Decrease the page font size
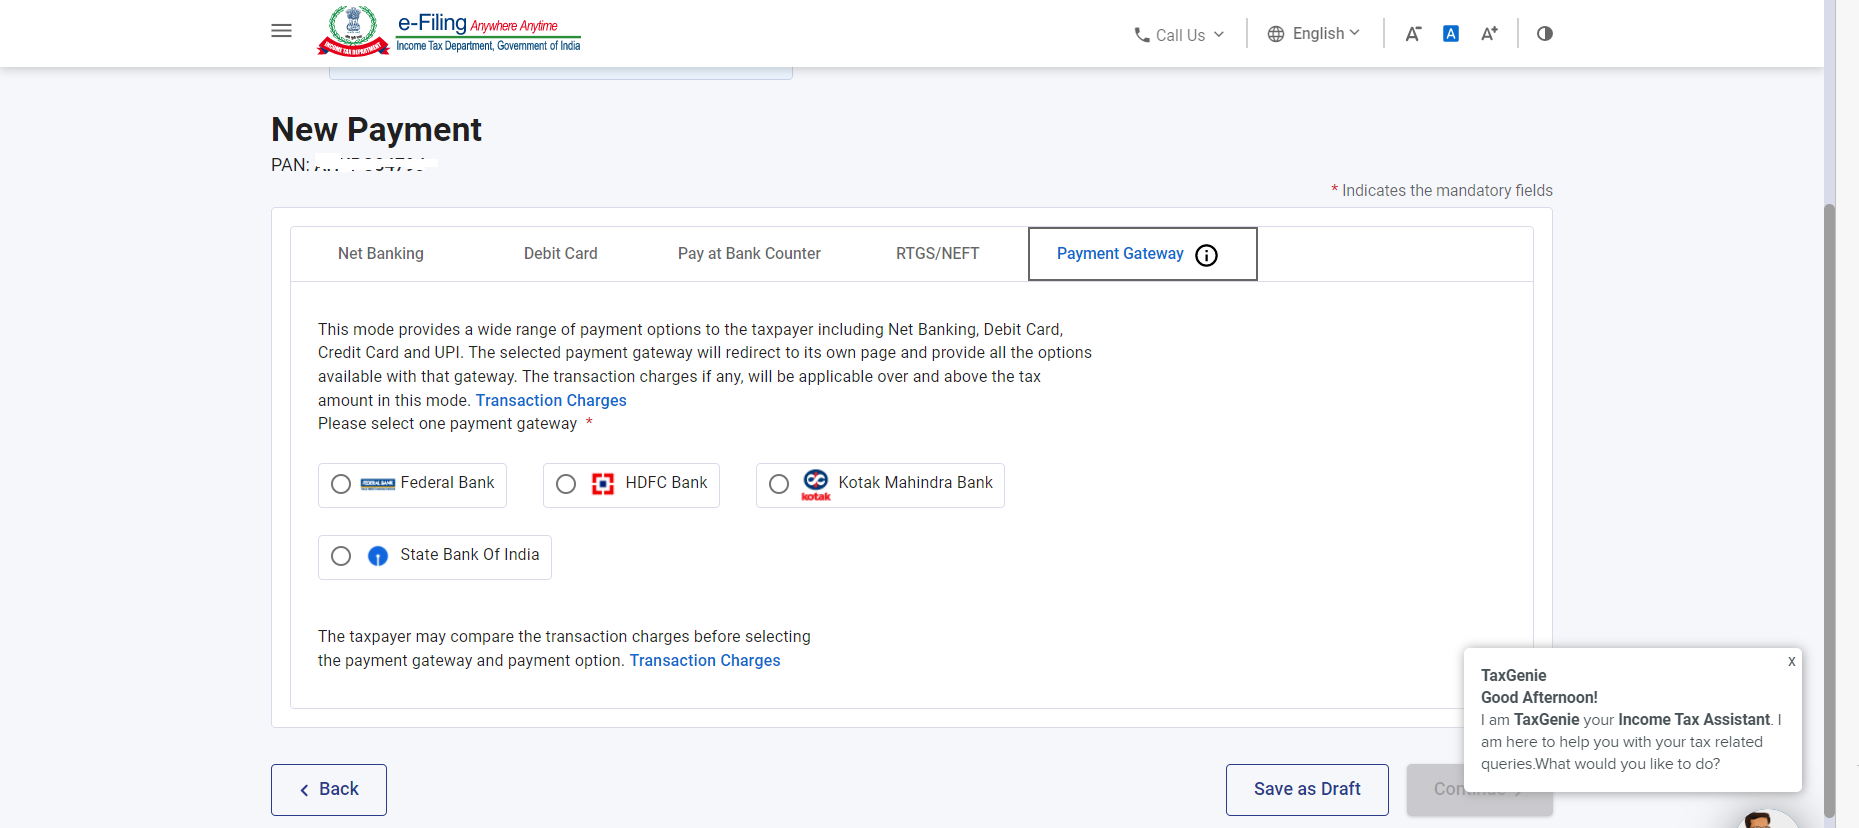Viewport: 1859px width, 828px height. click(1412, 34)
